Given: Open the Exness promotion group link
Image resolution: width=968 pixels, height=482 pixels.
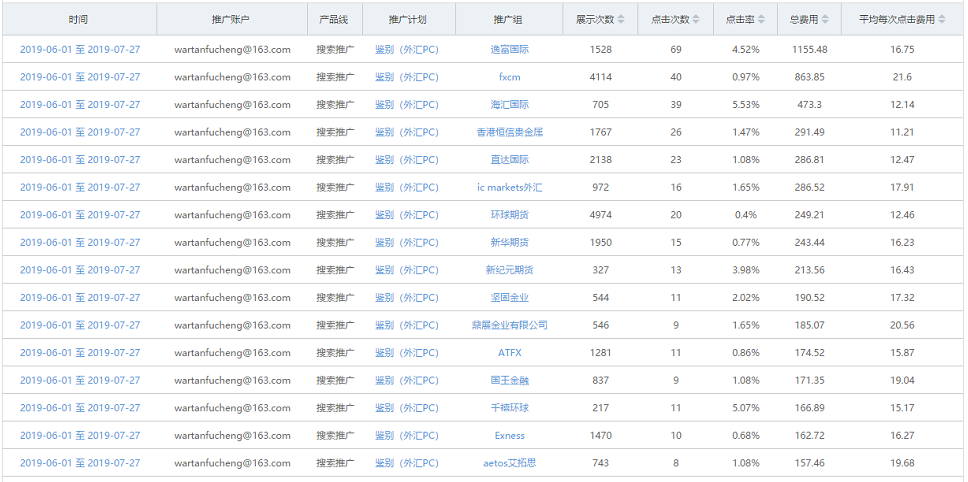Looking at the screenshot, I should click(x=509, y=435).
